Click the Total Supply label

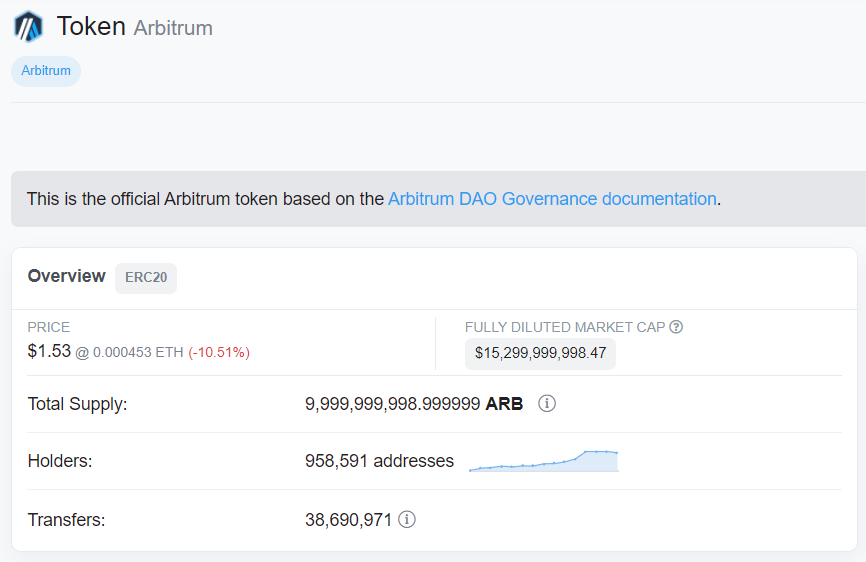point(77,404)
